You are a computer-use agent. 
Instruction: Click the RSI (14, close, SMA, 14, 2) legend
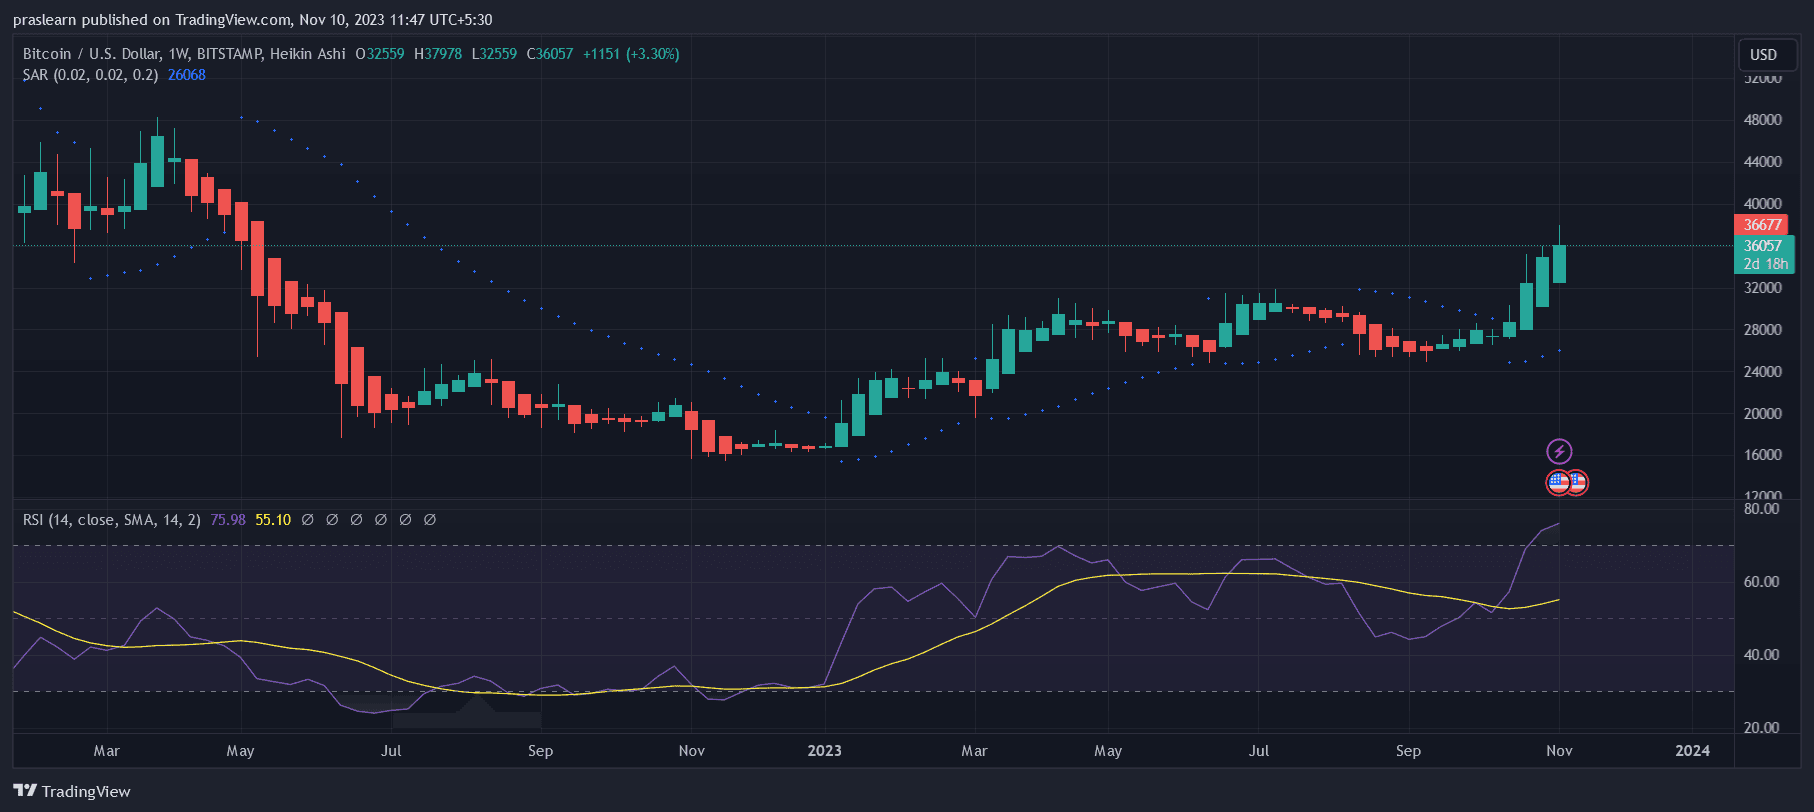tap(111, 520)
